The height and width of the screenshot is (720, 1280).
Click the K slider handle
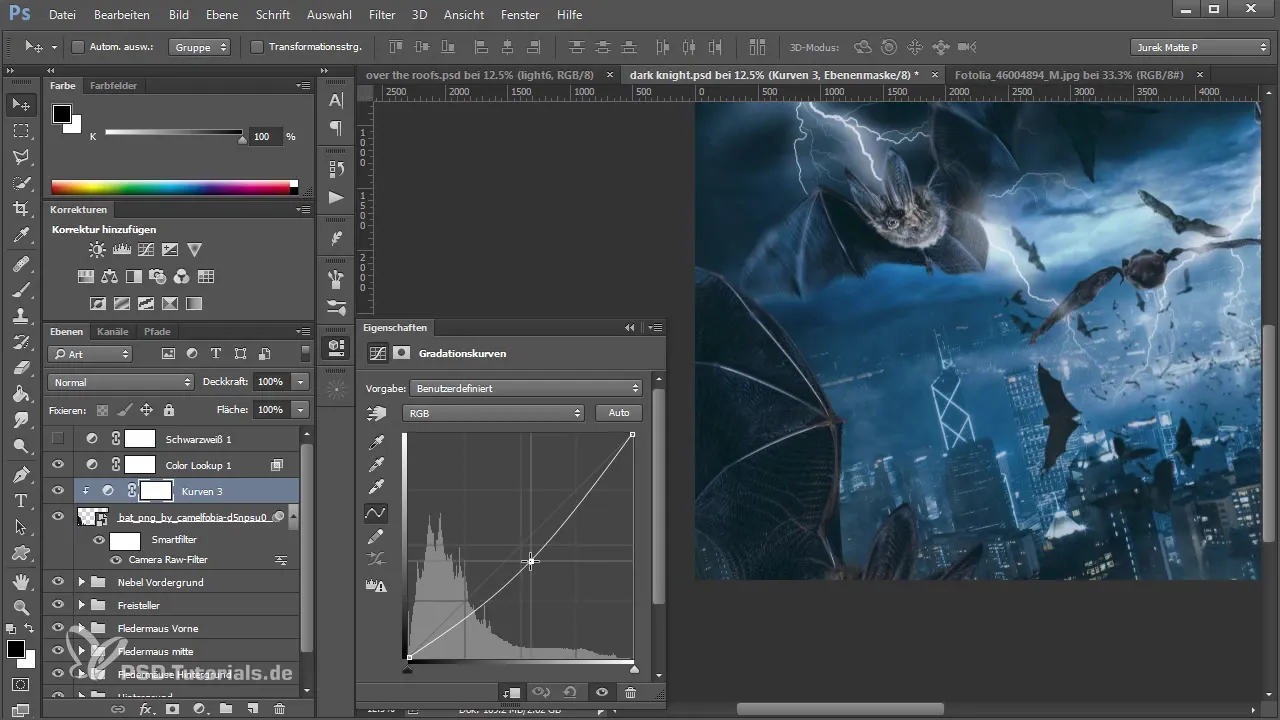click(241, 140)
